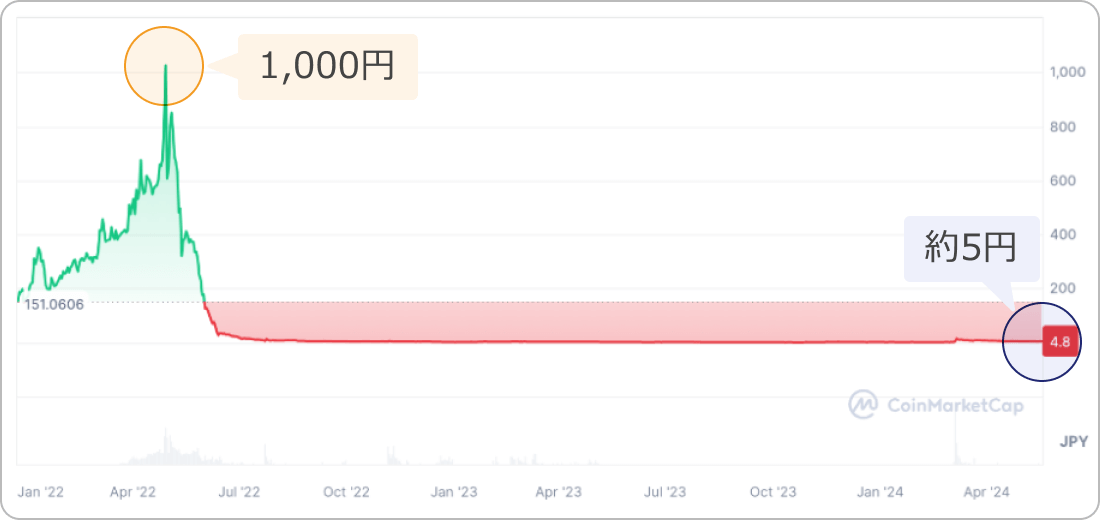1100x520 pixels.
Task: Select the Jan '23 axis label
Action: pos(454,492)
